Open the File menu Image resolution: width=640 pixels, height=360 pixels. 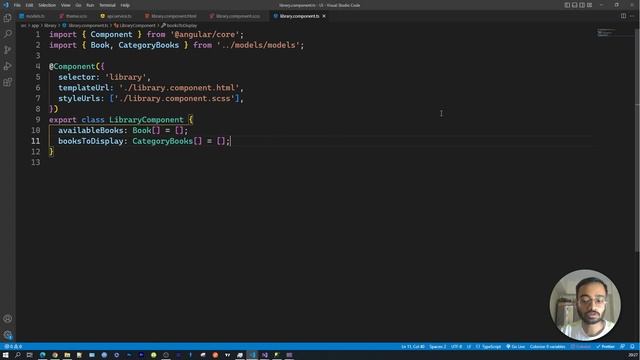[x=17, y=5]
